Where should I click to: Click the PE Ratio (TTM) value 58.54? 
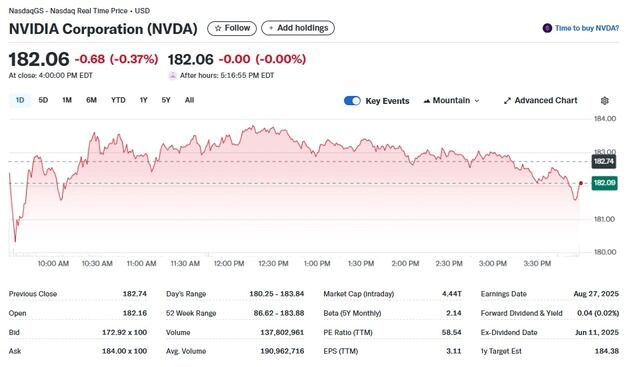[451, 332]
